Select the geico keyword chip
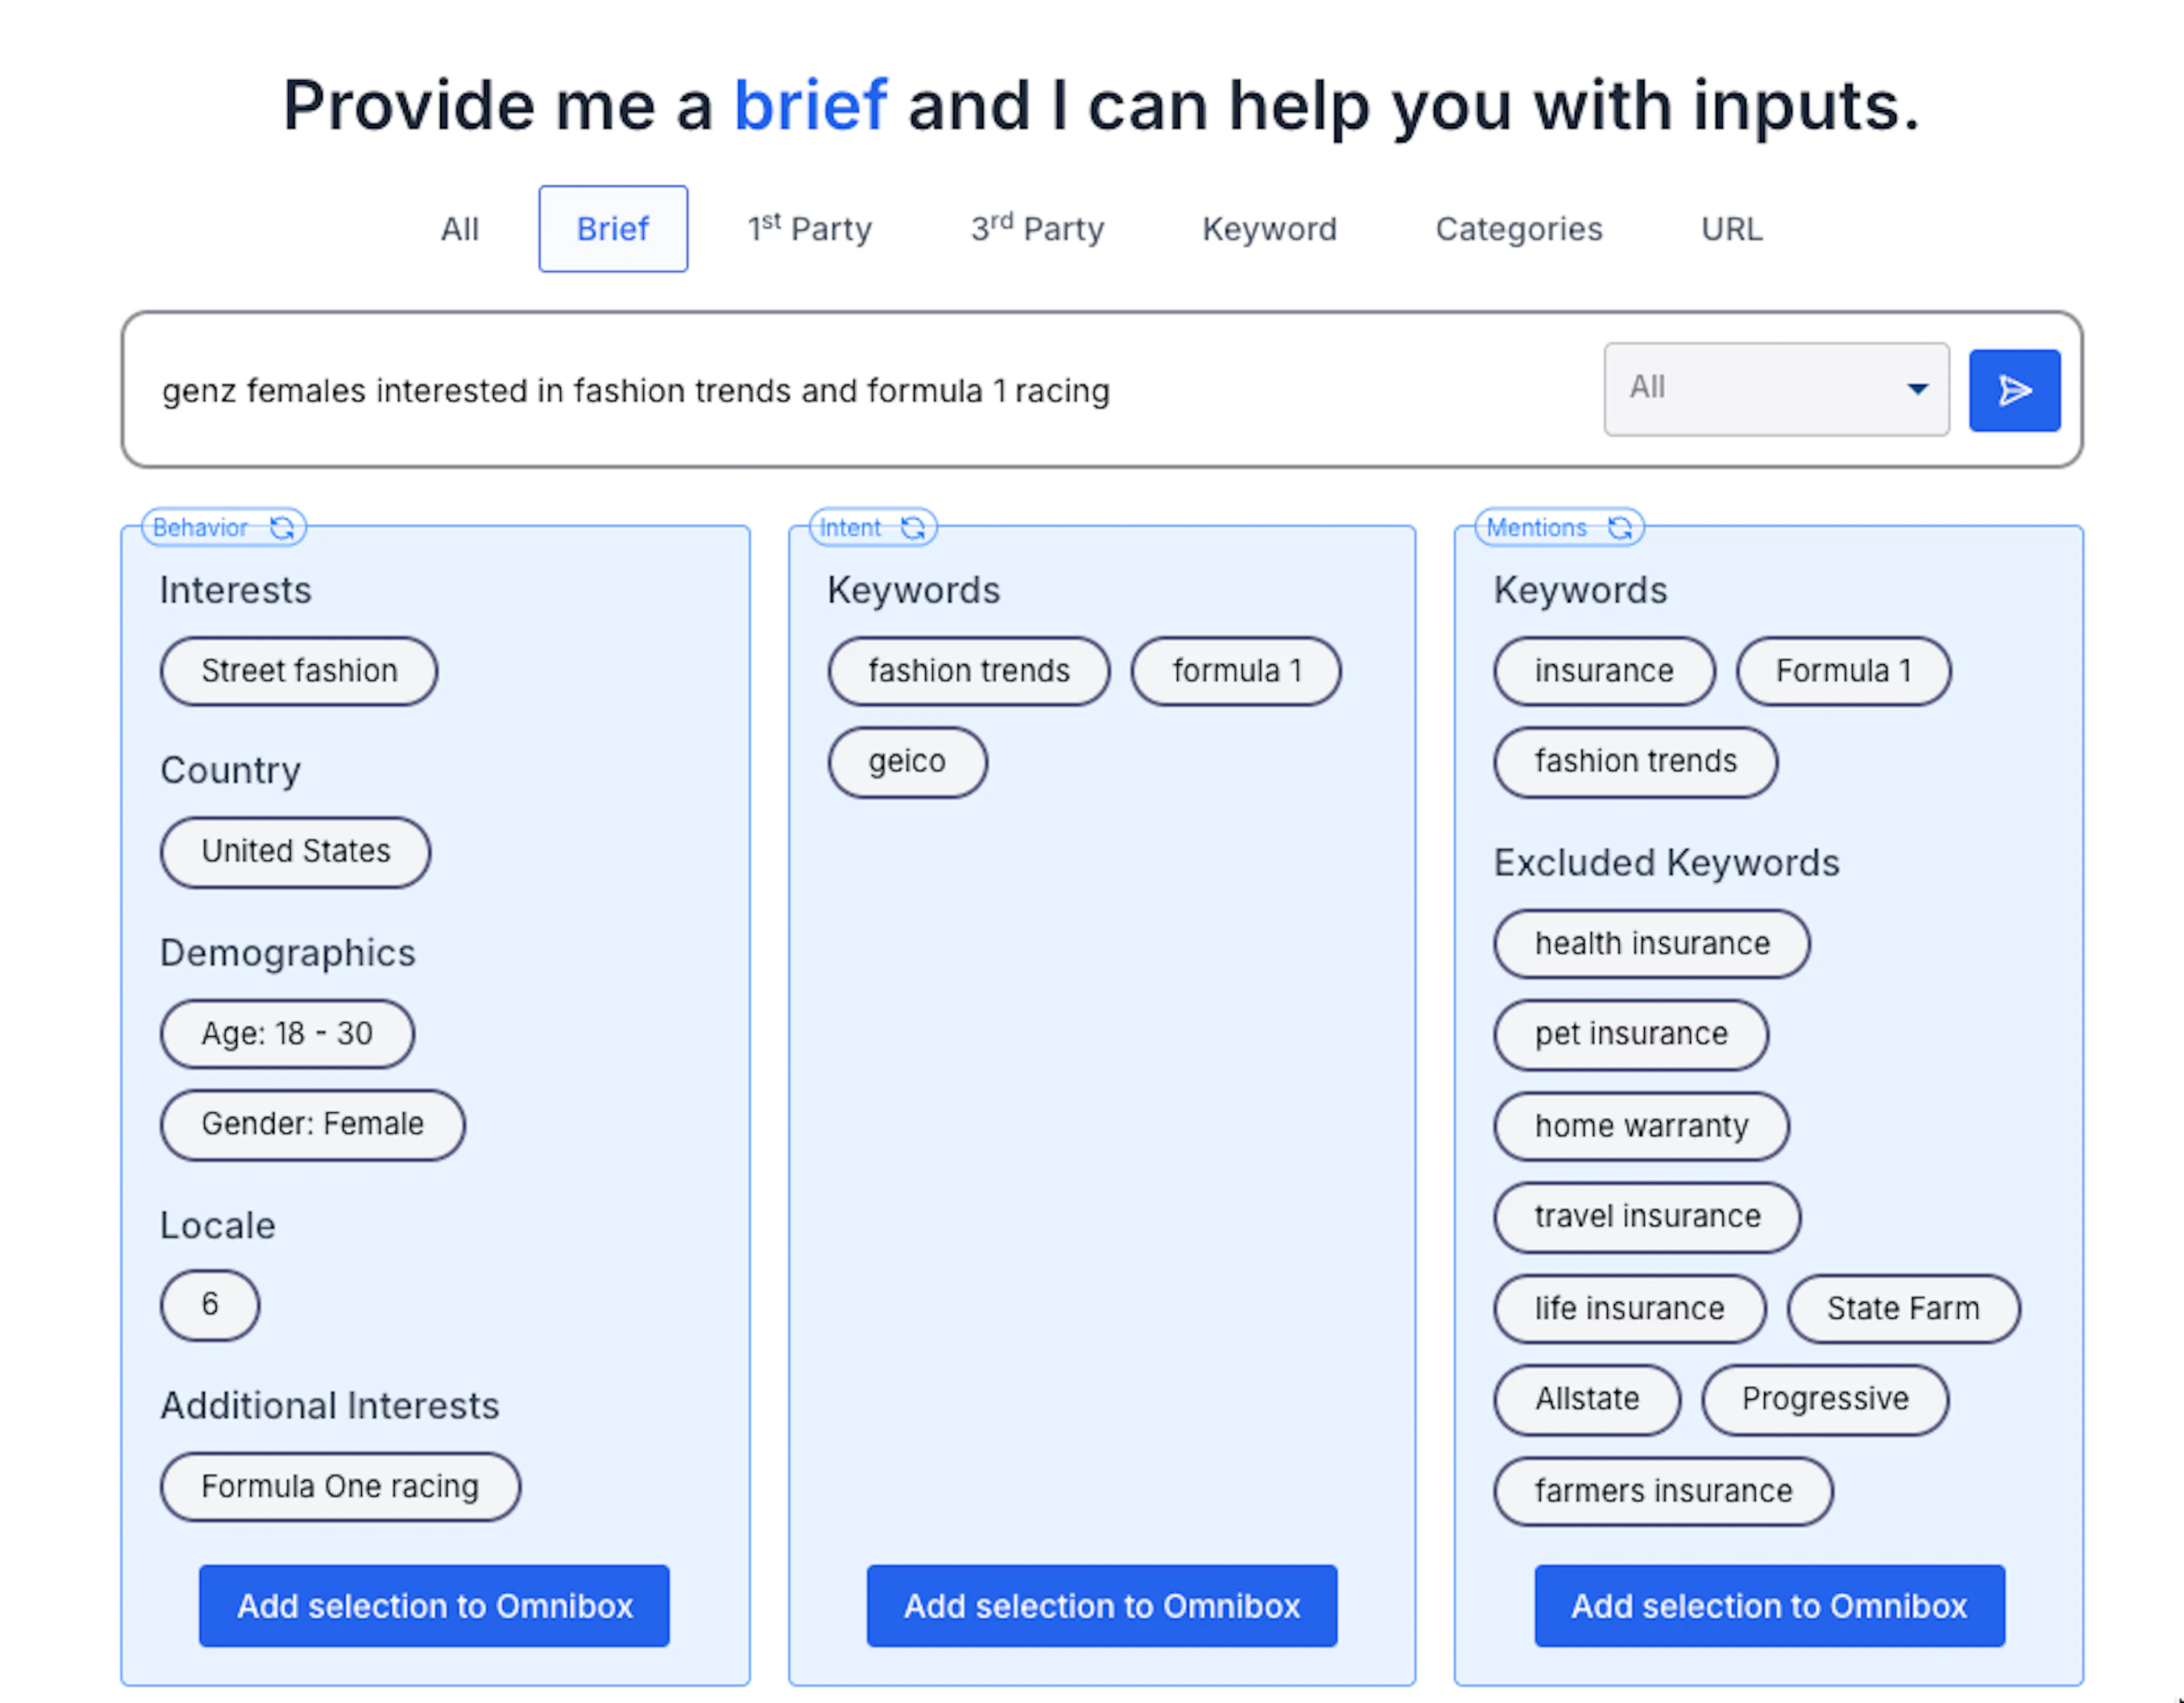Screen dimensions: 2184x1703 coord(907,762)
